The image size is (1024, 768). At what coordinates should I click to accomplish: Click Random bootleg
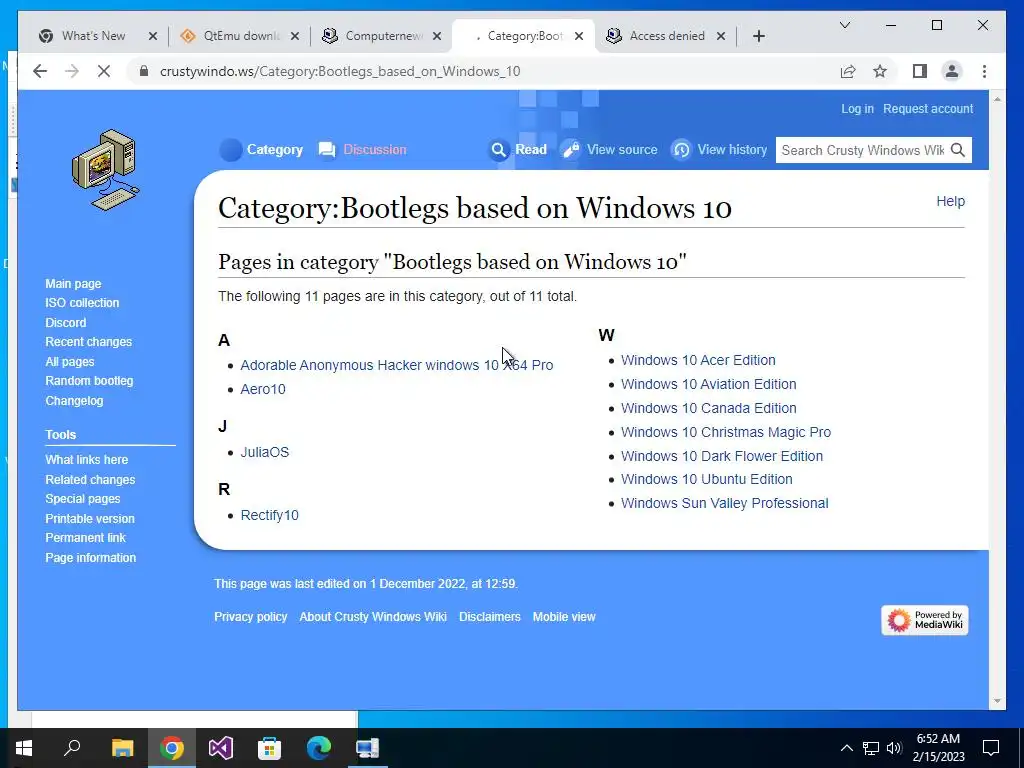click(x=89, y=381)
